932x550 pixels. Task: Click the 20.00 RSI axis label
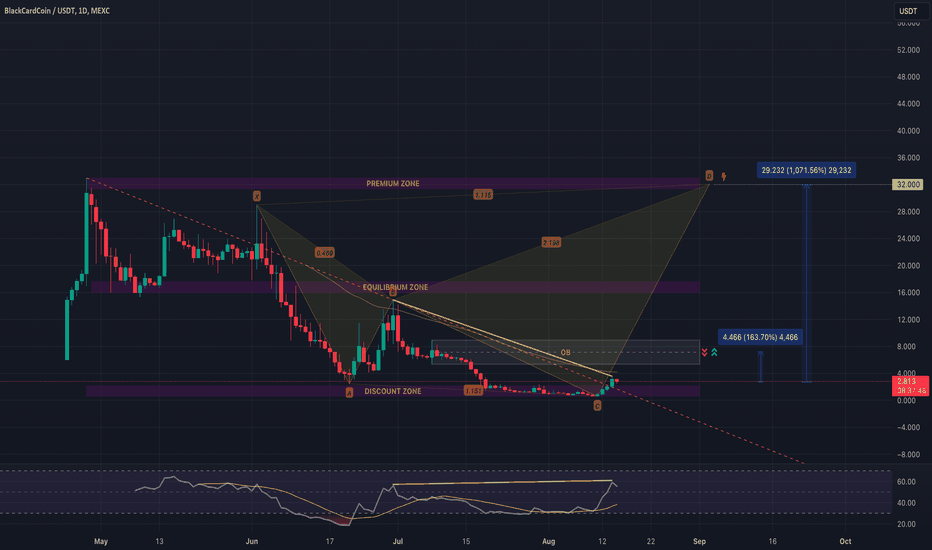tap(906, 524)
